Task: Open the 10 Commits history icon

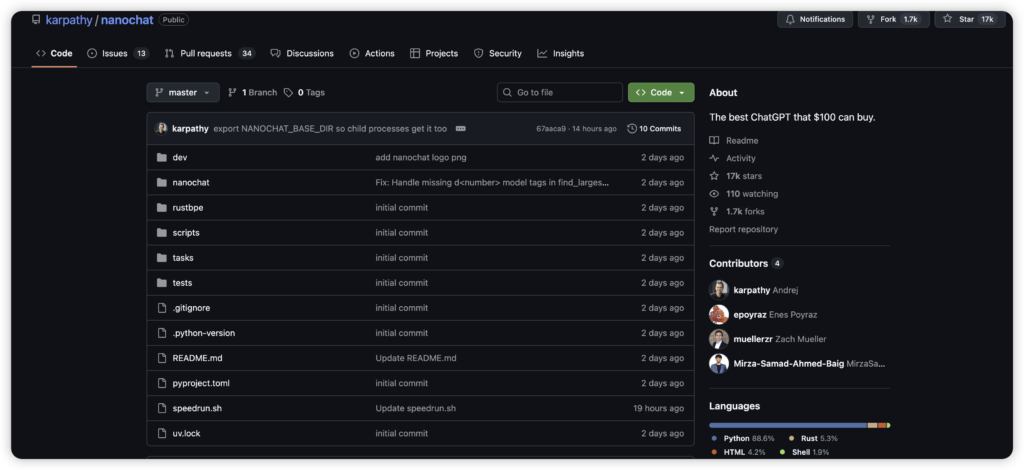Action: pos(632,129)
